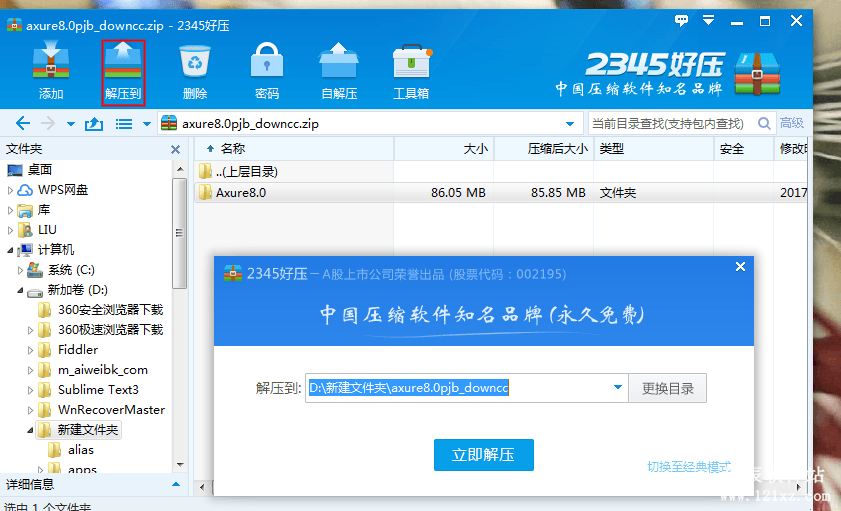
Task: Select the Fiddler folder in tree
Action: [78, 350]
